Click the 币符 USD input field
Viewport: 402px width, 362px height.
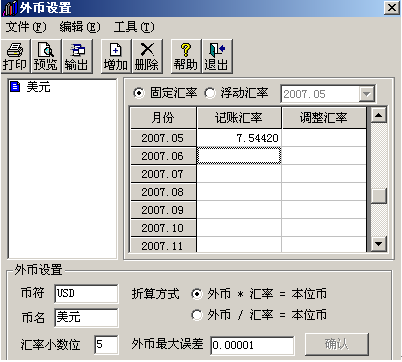click(x=86, y=294)
